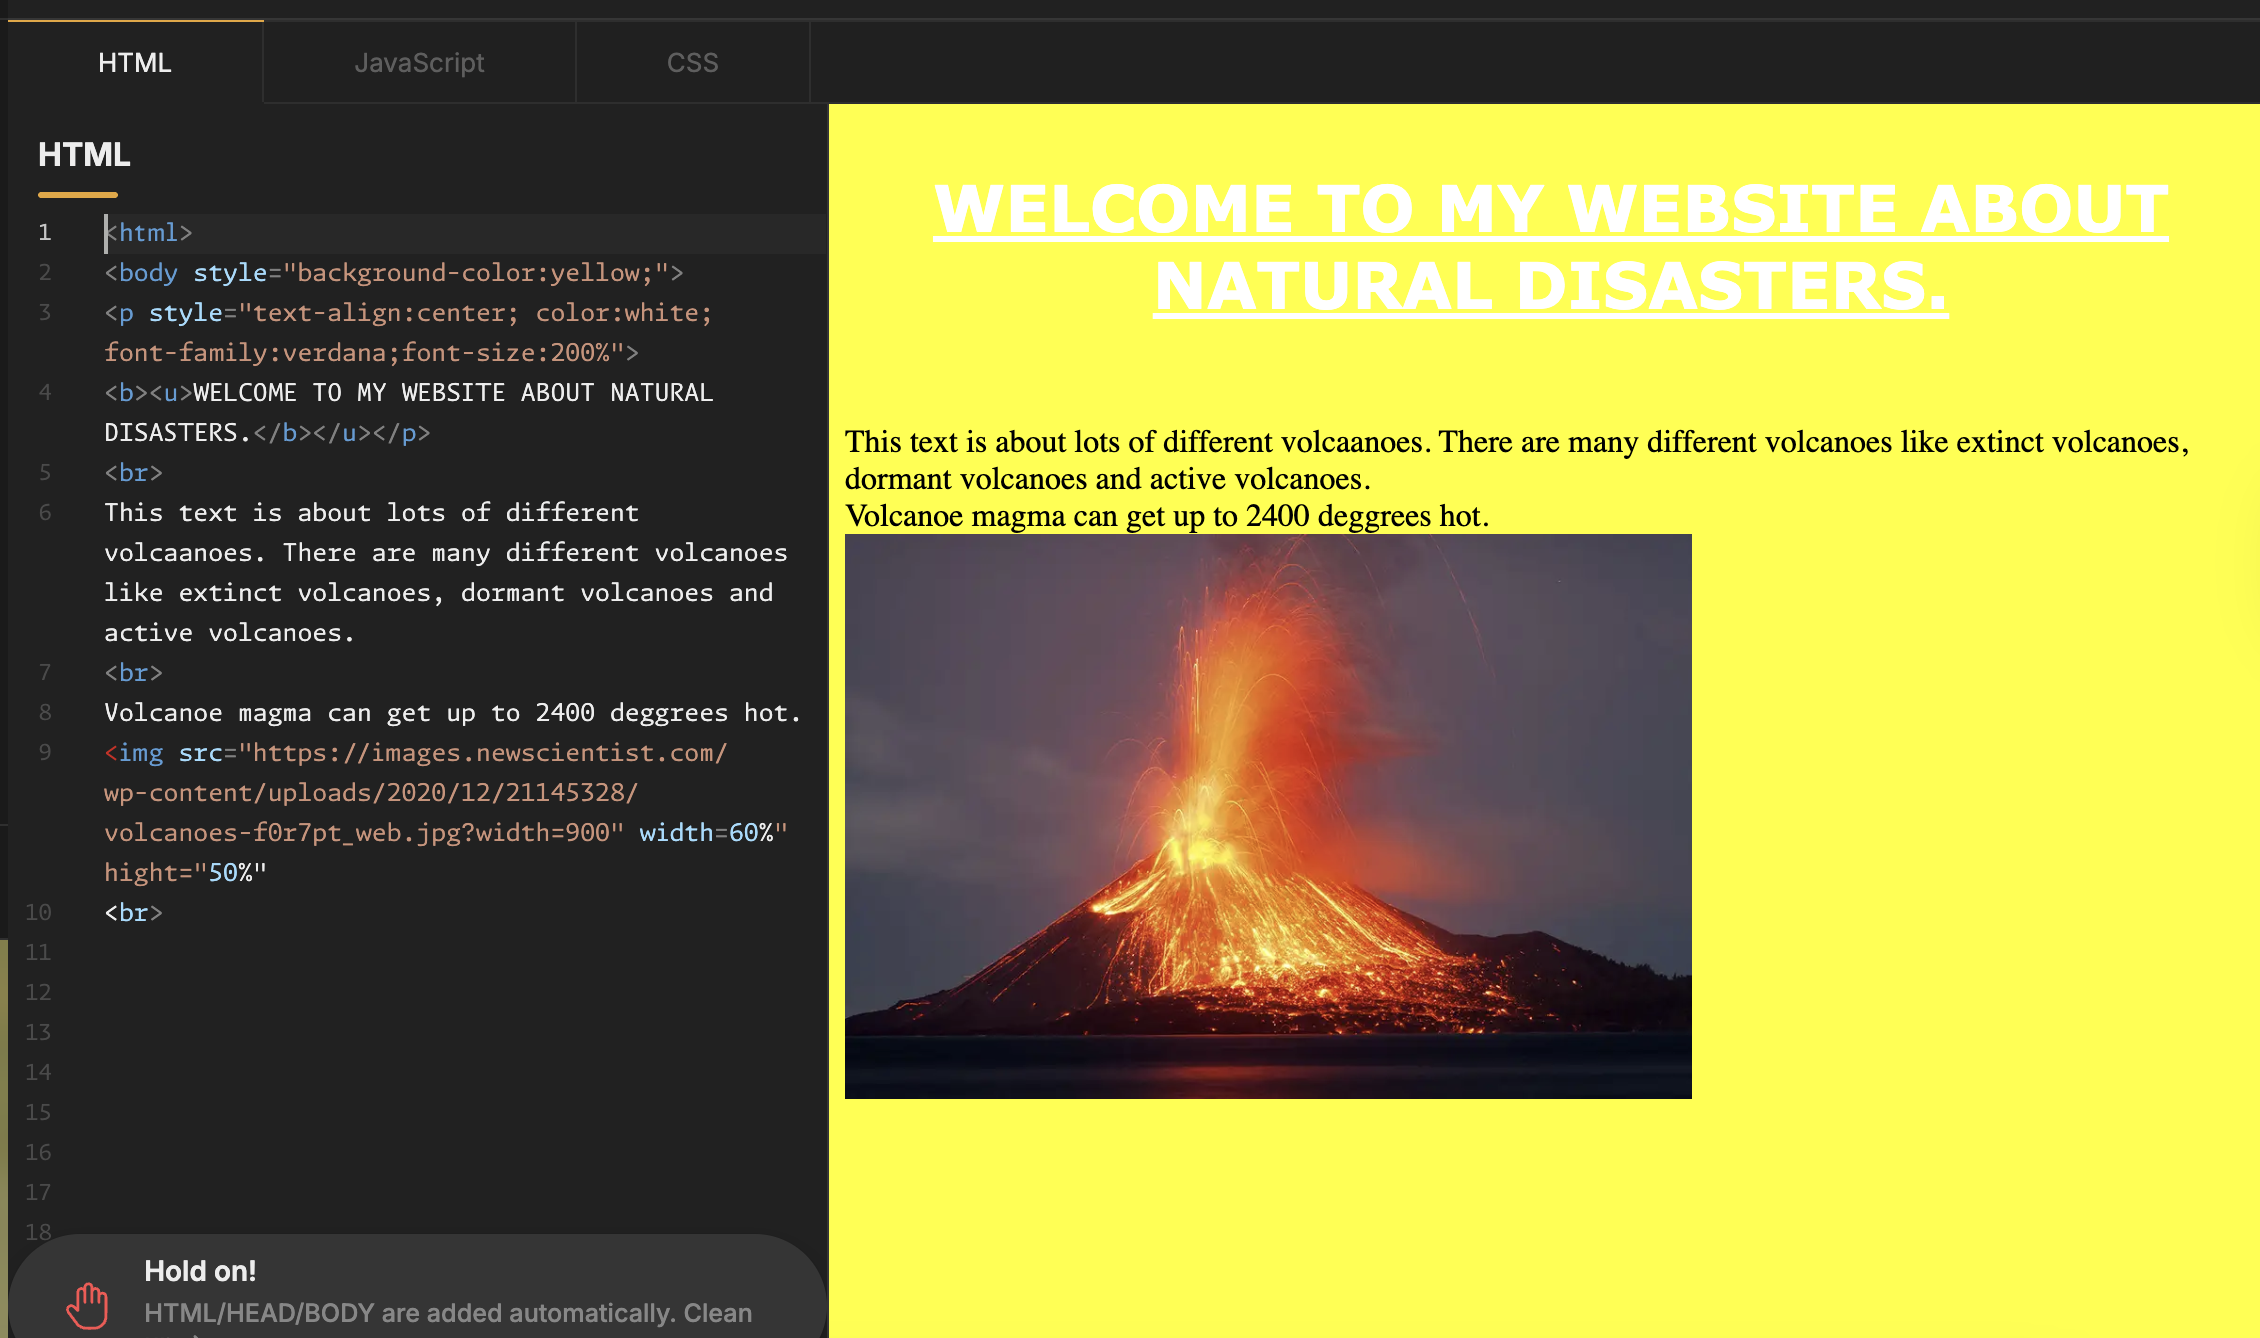Switch to the JavaScript tab
2260x1338 pixels.
[419, 62]
